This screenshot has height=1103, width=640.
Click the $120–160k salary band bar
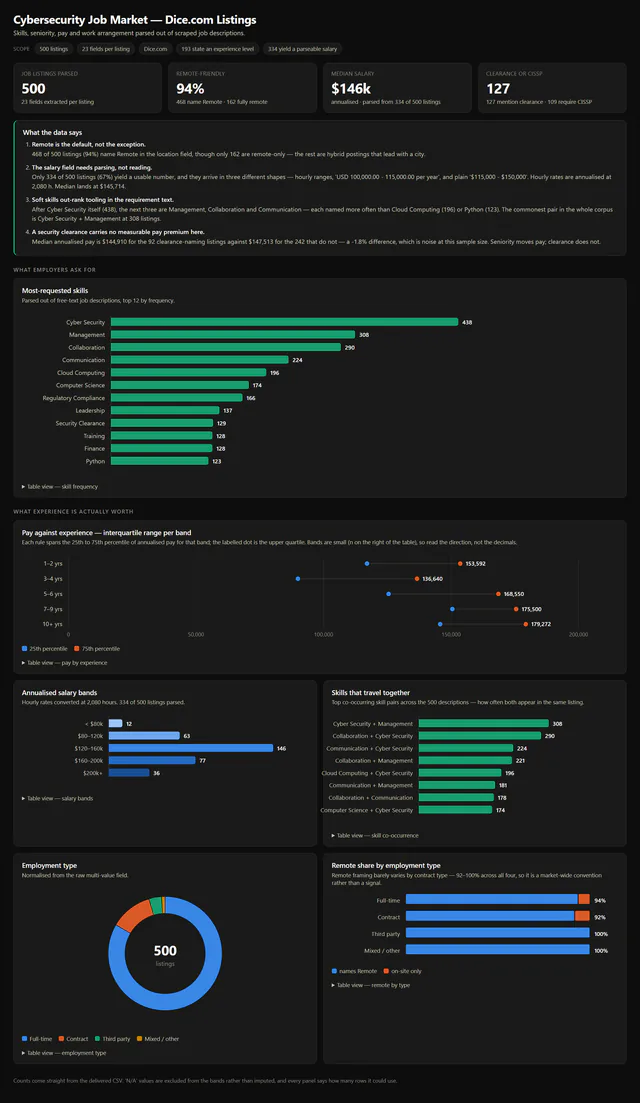(191, 748)
